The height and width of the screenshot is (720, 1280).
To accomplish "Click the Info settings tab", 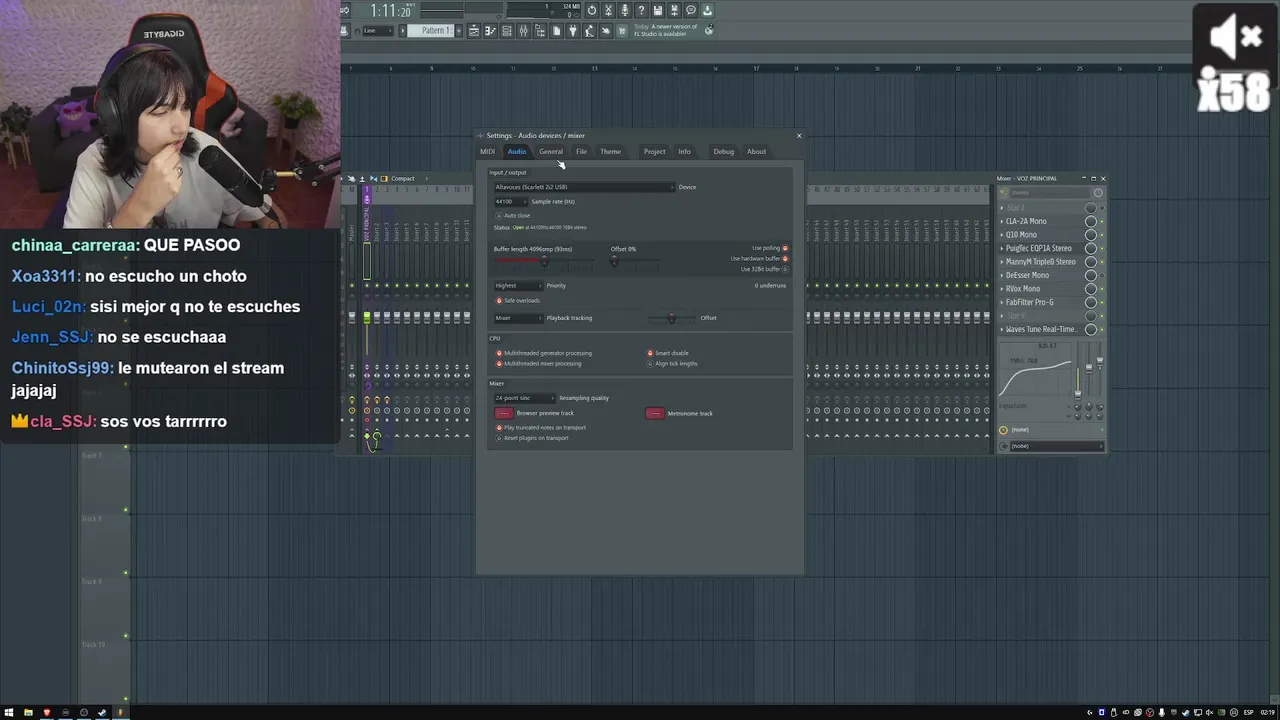I will click(684, 152).
